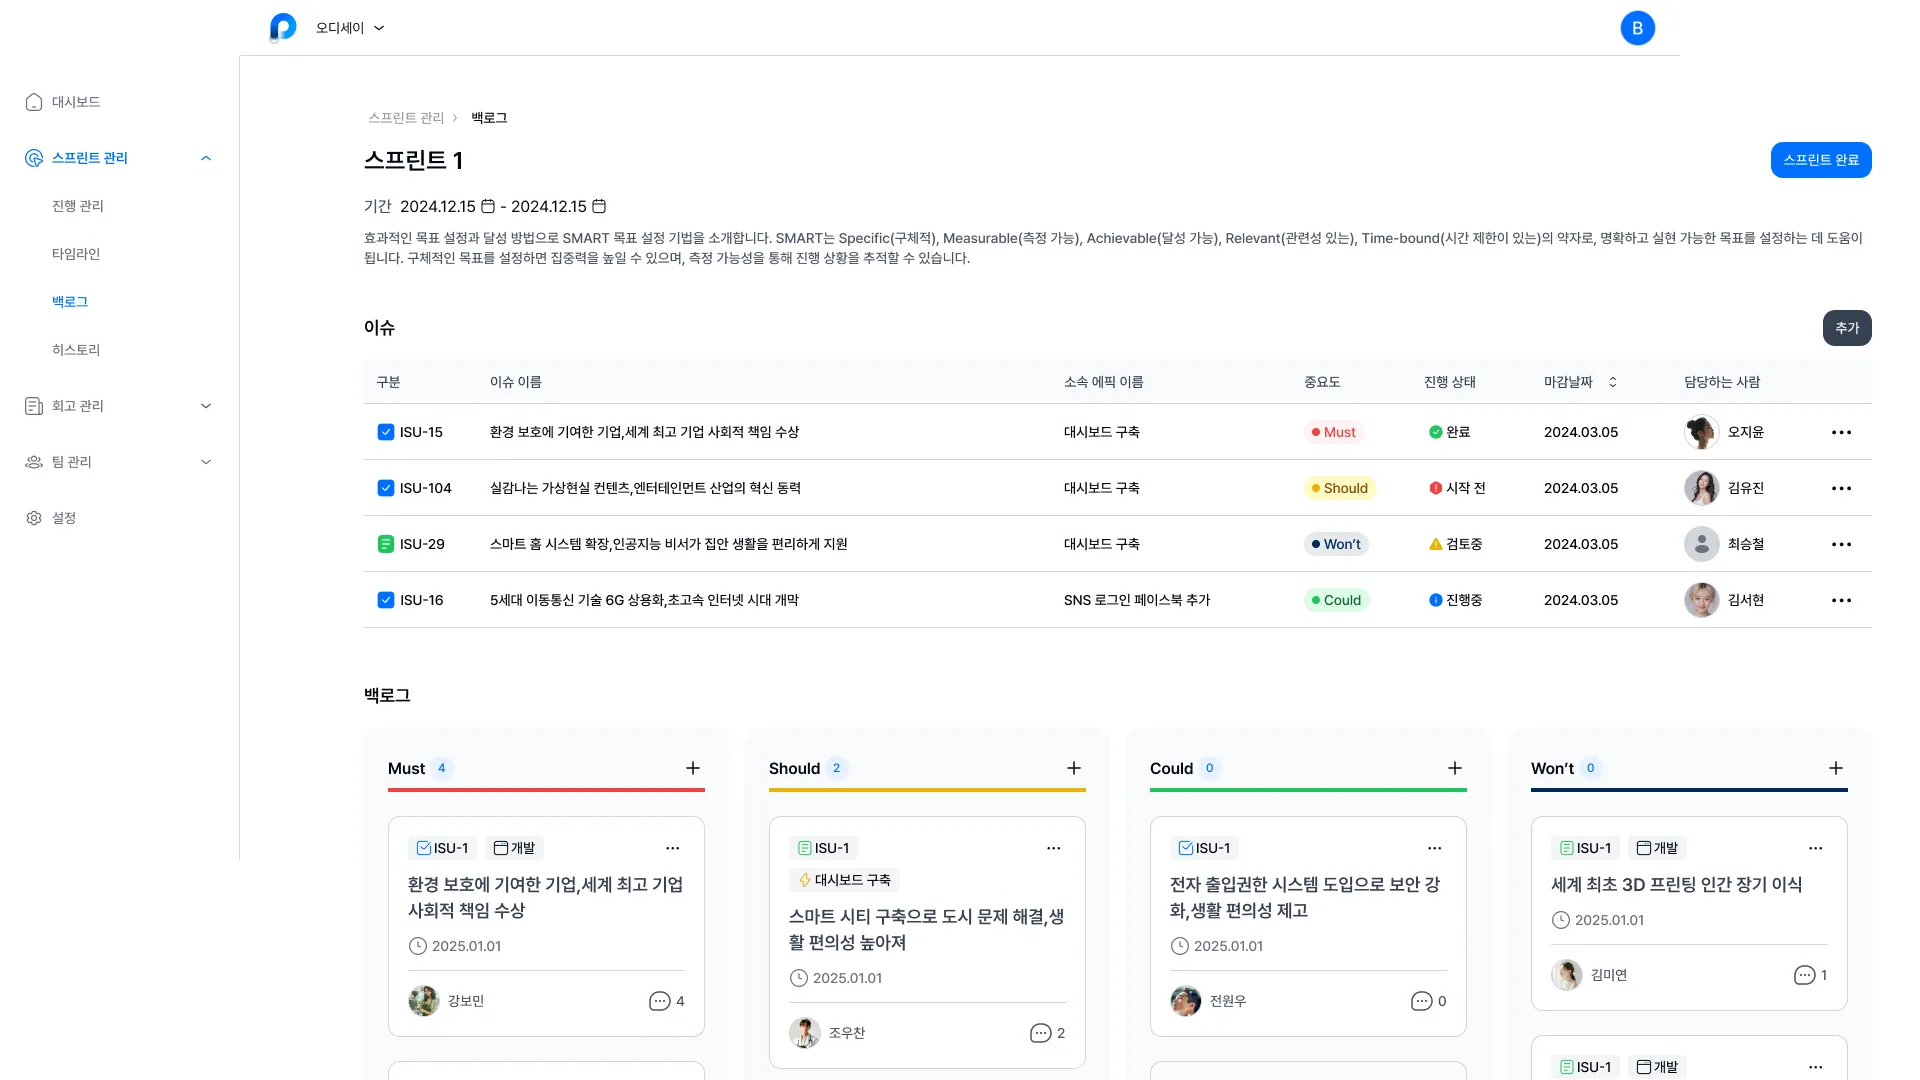Open the 설정 gear icon in the sidebar
This screenshot has height=1080, width=1920.
point(33,518)
